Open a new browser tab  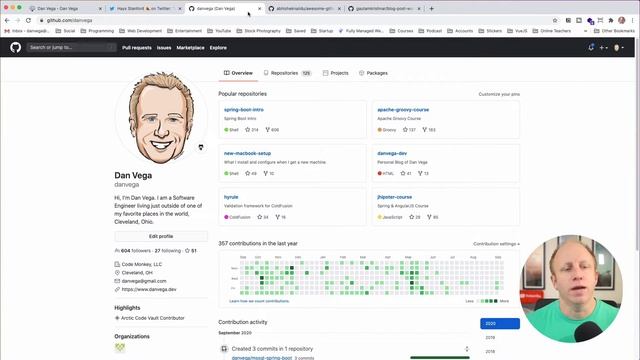[x=431, y=8]
